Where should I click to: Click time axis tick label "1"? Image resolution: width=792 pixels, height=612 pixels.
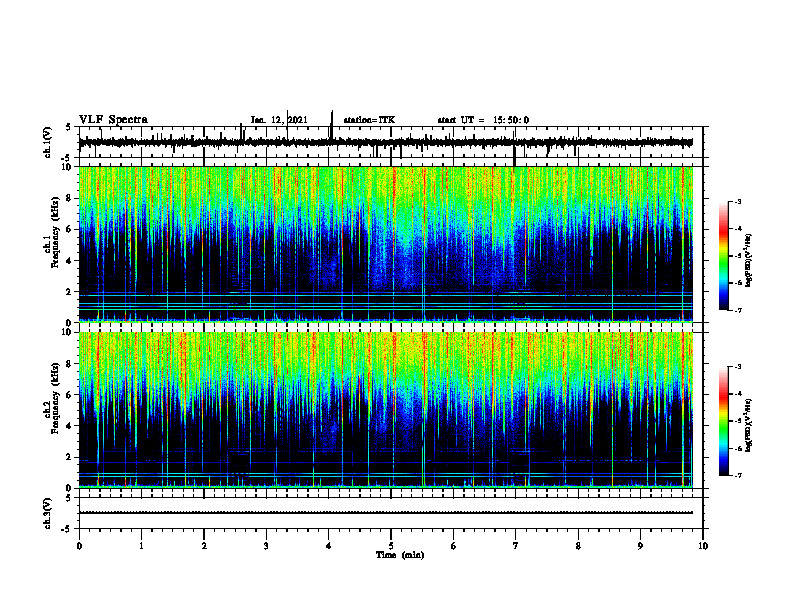click(141, 546)
